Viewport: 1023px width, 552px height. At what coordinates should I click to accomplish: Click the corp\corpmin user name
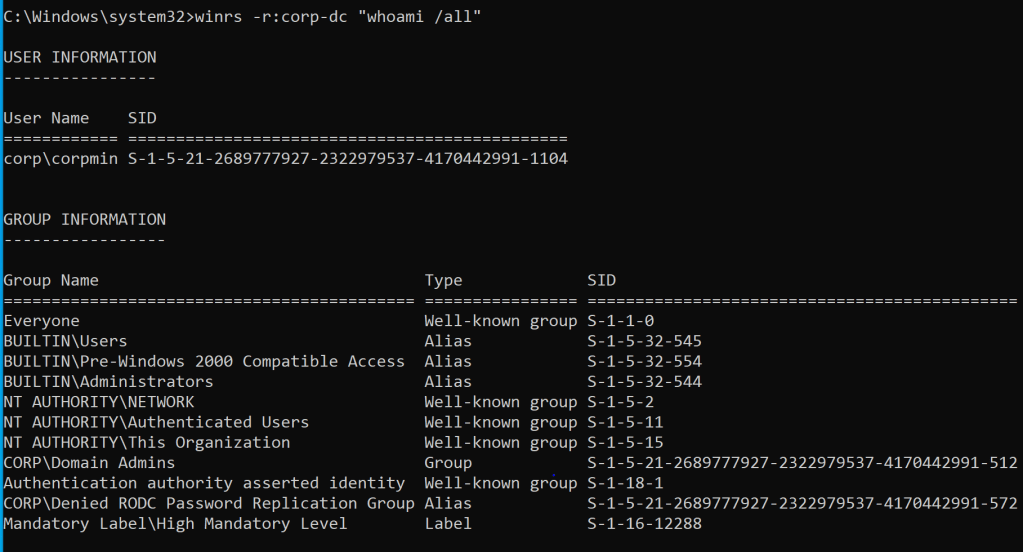coord(61,158)
